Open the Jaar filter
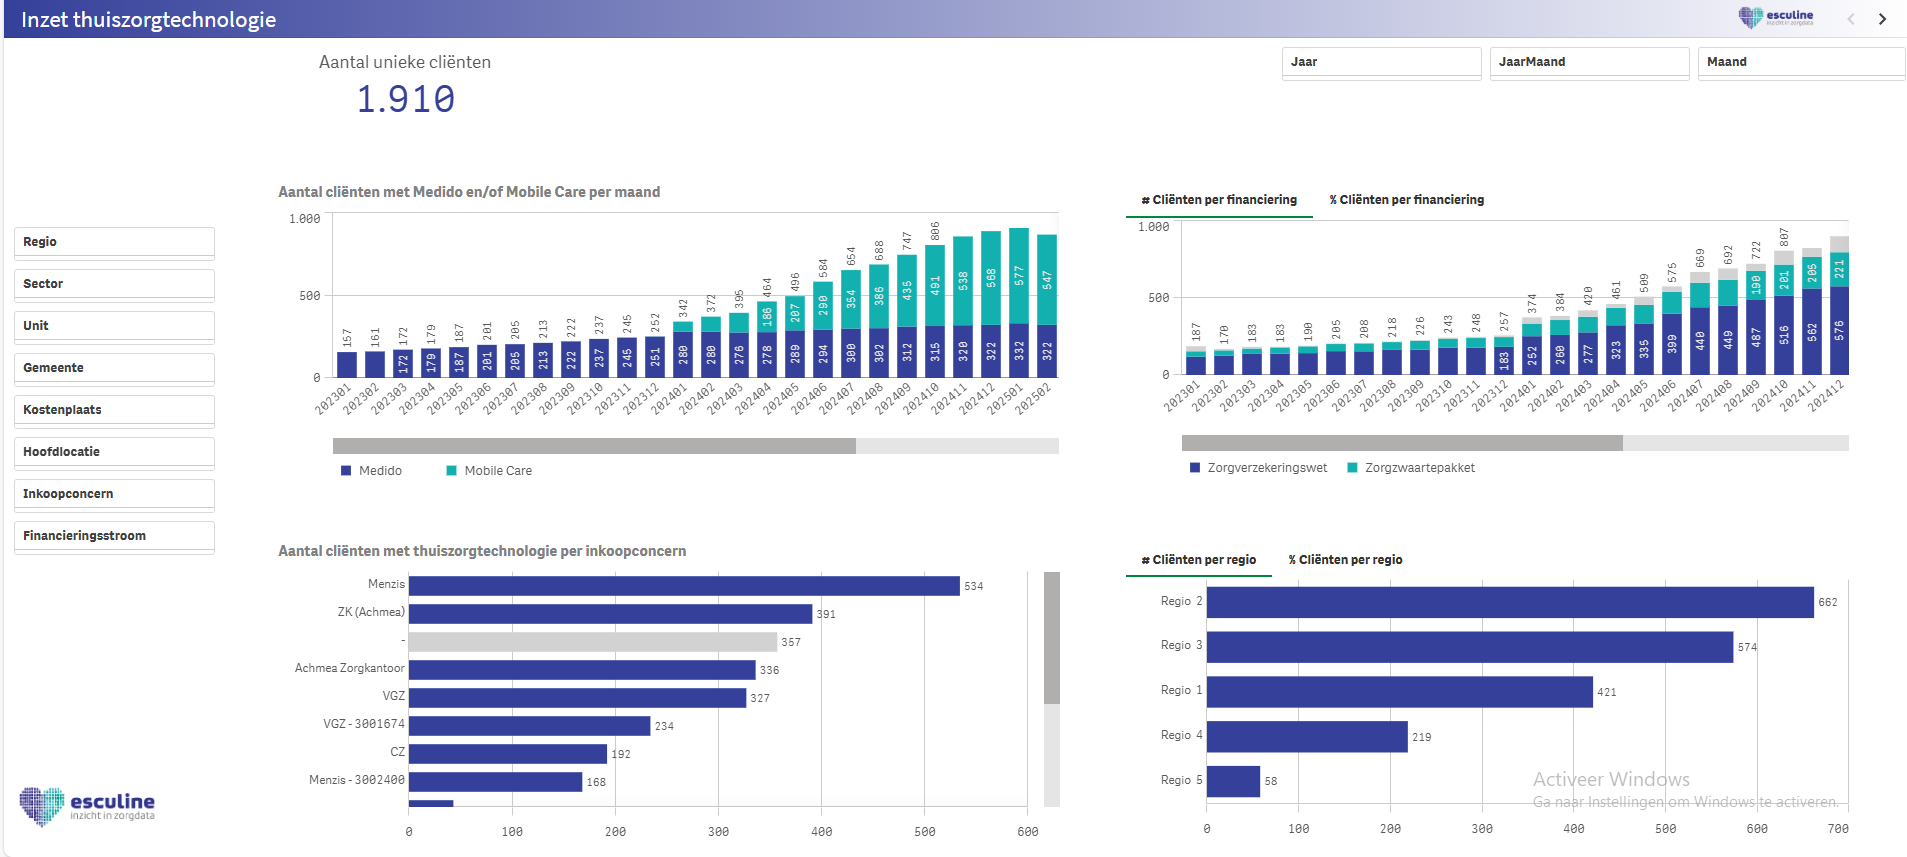 1380,62
